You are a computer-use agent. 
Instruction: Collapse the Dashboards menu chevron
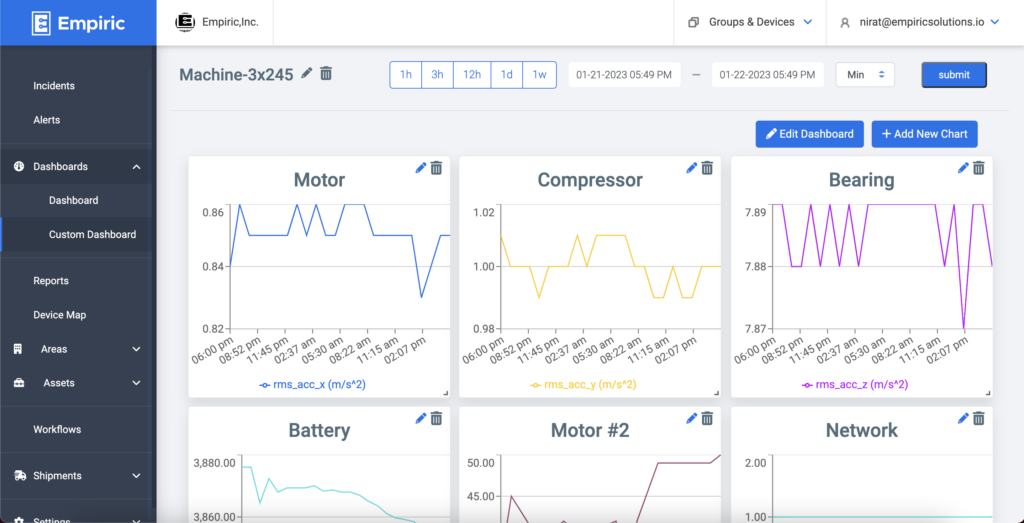coord(136,166)
